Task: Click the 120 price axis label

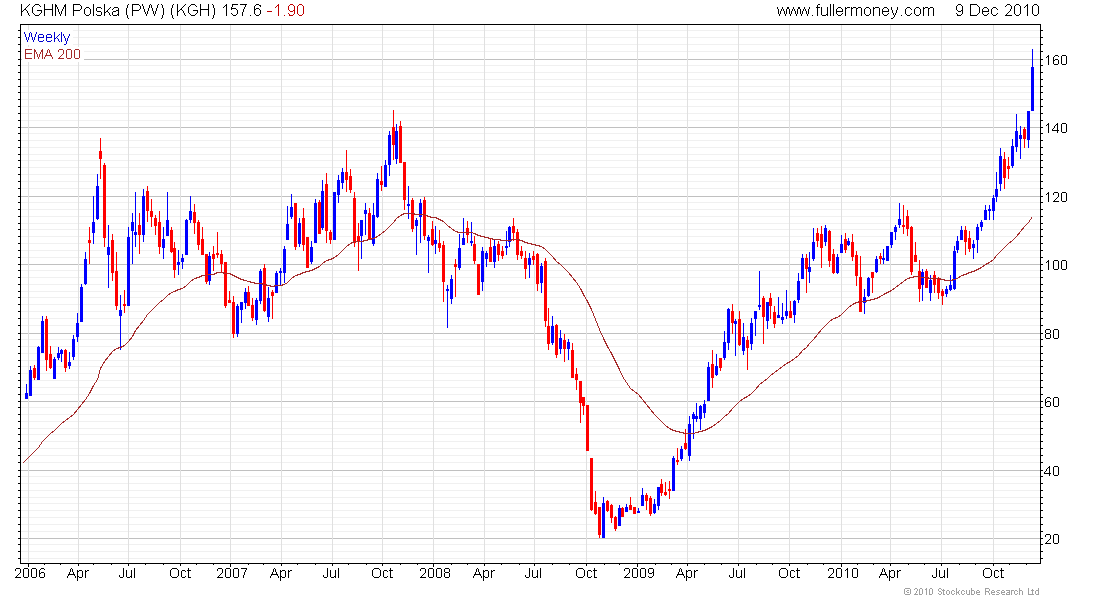Action: pos(1056,197)
